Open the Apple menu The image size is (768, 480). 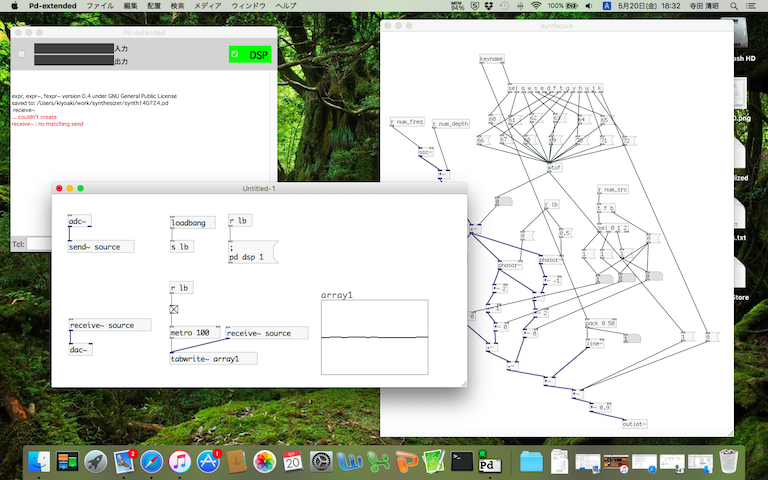tap(14, 6)
